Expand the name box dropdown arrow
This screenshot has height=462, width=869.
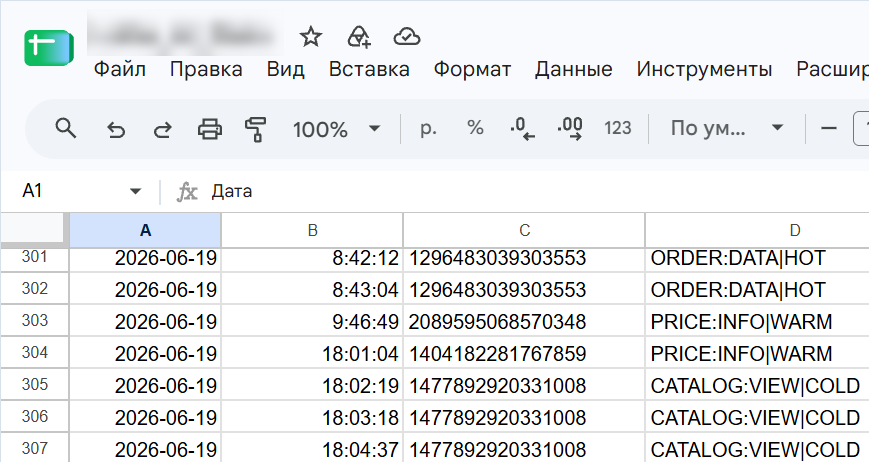135,192
